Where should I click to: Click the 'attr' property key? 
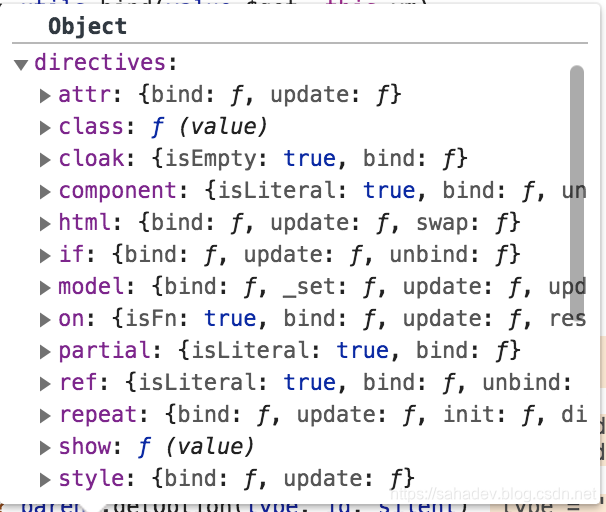click(85, 95)
